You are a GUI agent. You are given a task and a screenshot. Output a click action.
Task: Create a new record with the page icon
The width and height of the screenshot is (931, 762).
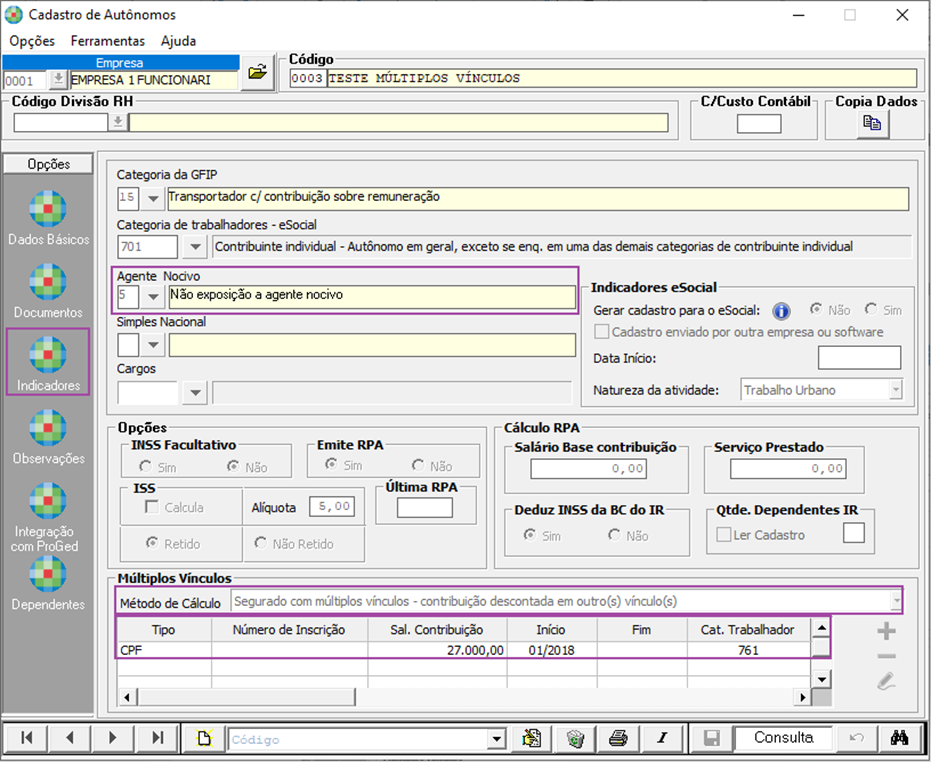204,738
